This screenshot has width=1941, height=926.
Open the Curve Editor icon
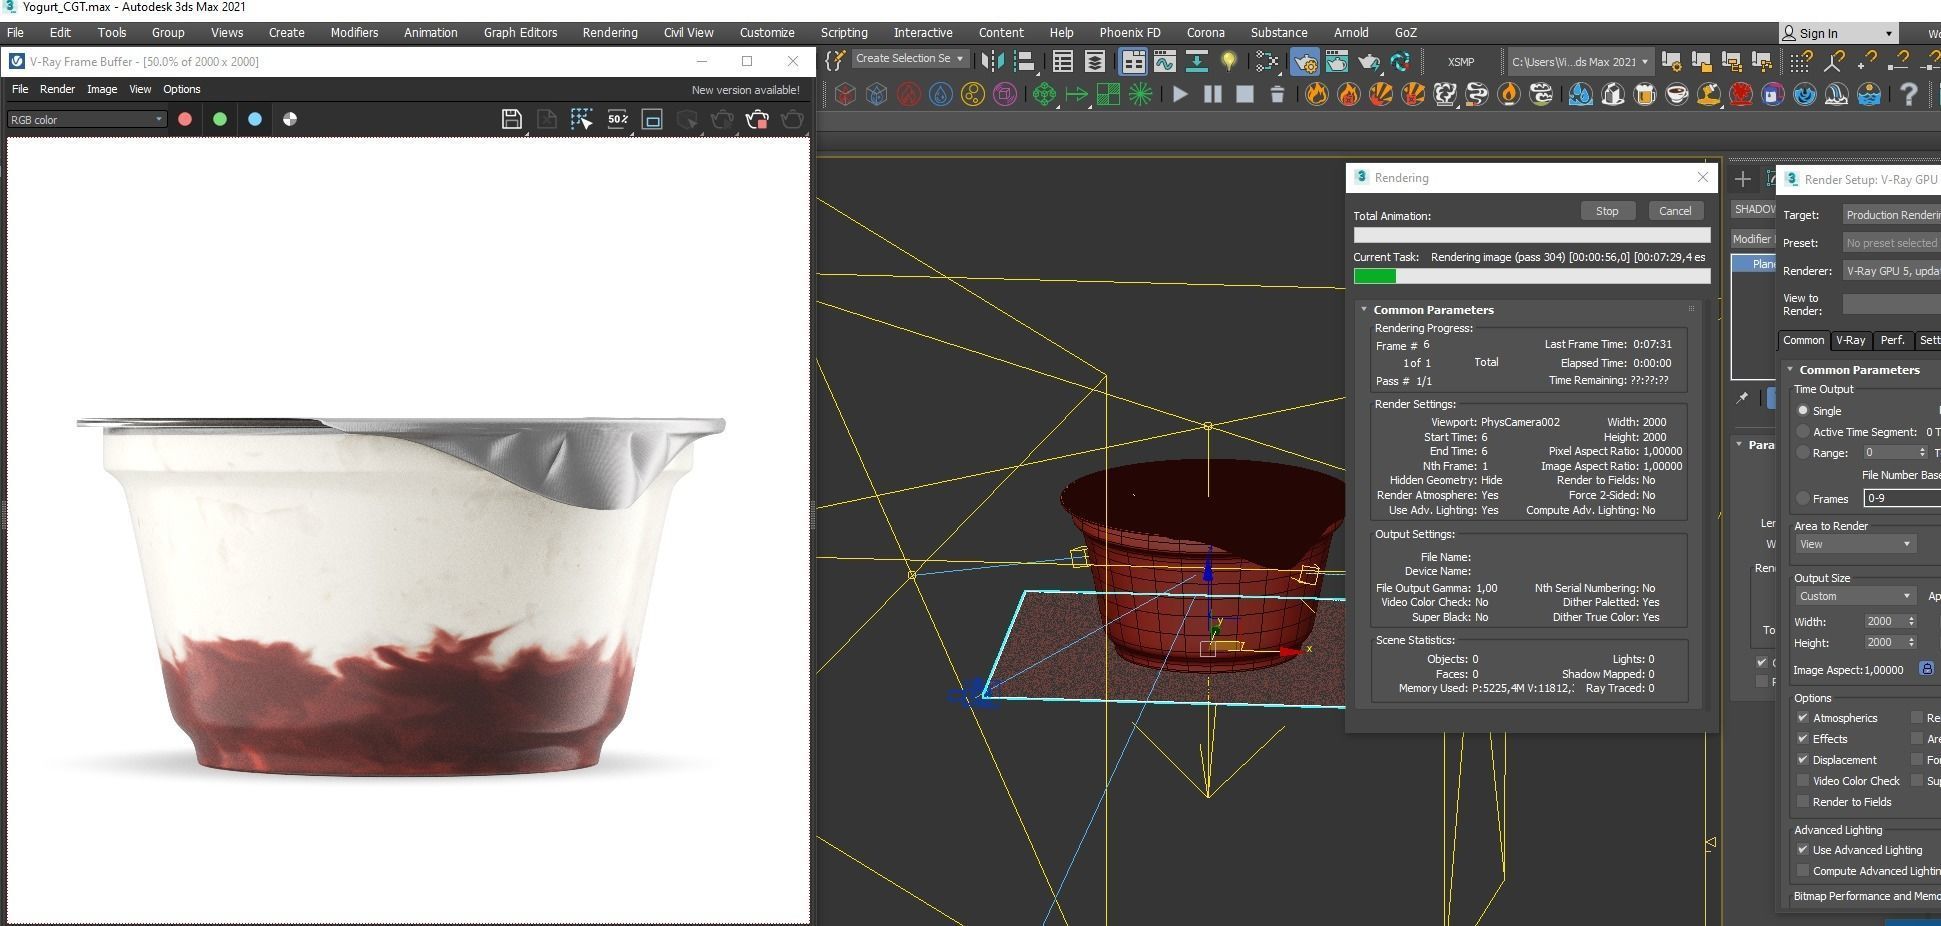click(x=1165, y=62)
